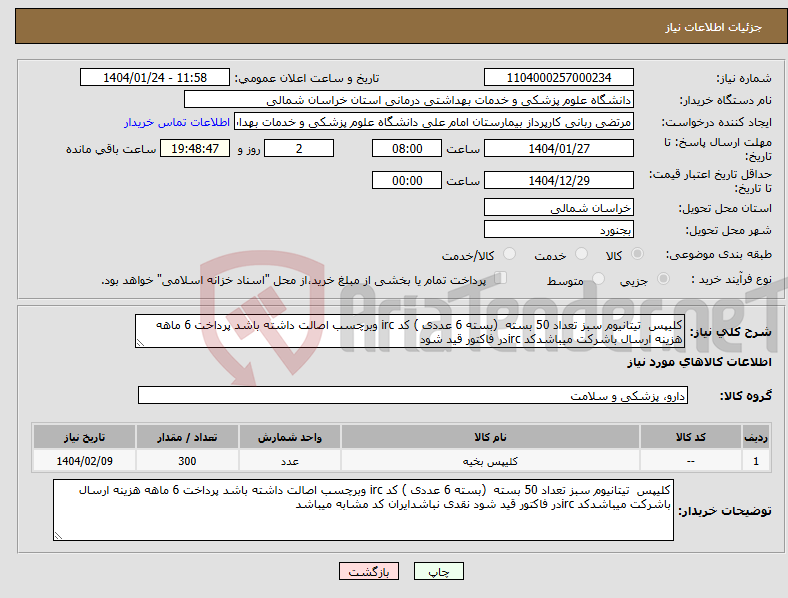The height and width of the screenshot is (598, 788).
Task: Click response deadline date 1404/01/27
Action: point(558,148)
